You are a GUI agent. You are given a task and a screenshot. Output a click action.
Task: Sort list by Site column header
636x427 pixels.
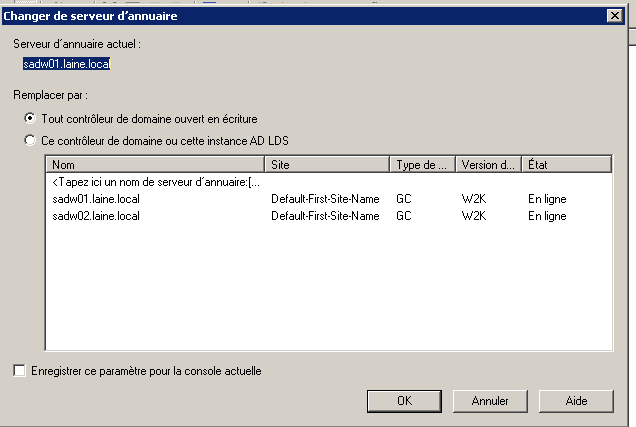click(x=327, y=165)
